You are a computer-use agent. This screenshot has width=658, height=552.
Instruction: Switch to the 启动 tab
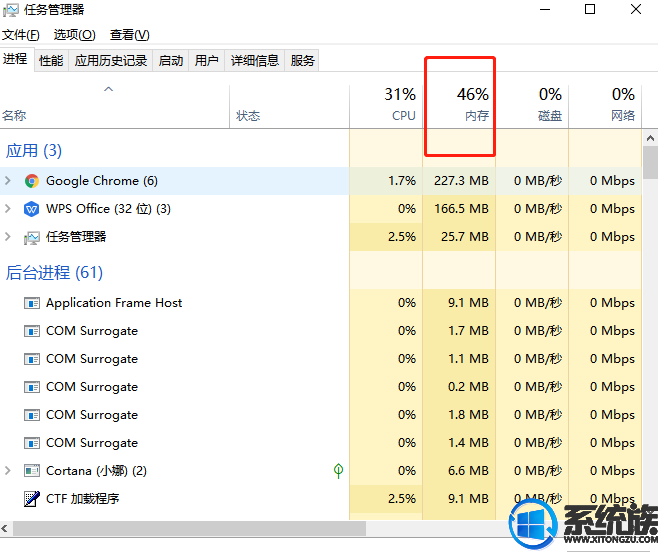171,60
